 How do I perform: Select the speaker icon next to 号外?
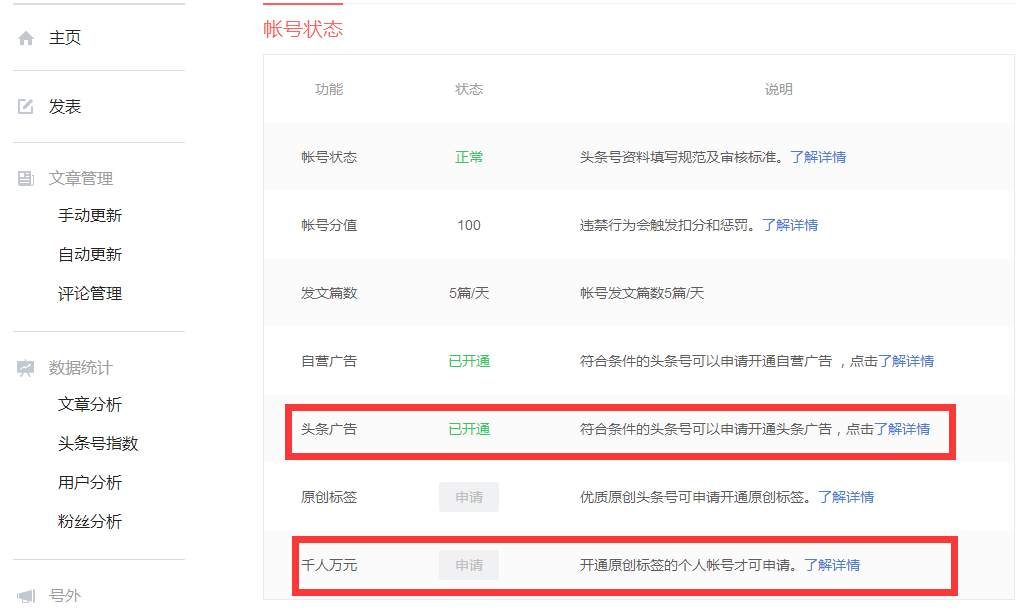click(25, 595)
